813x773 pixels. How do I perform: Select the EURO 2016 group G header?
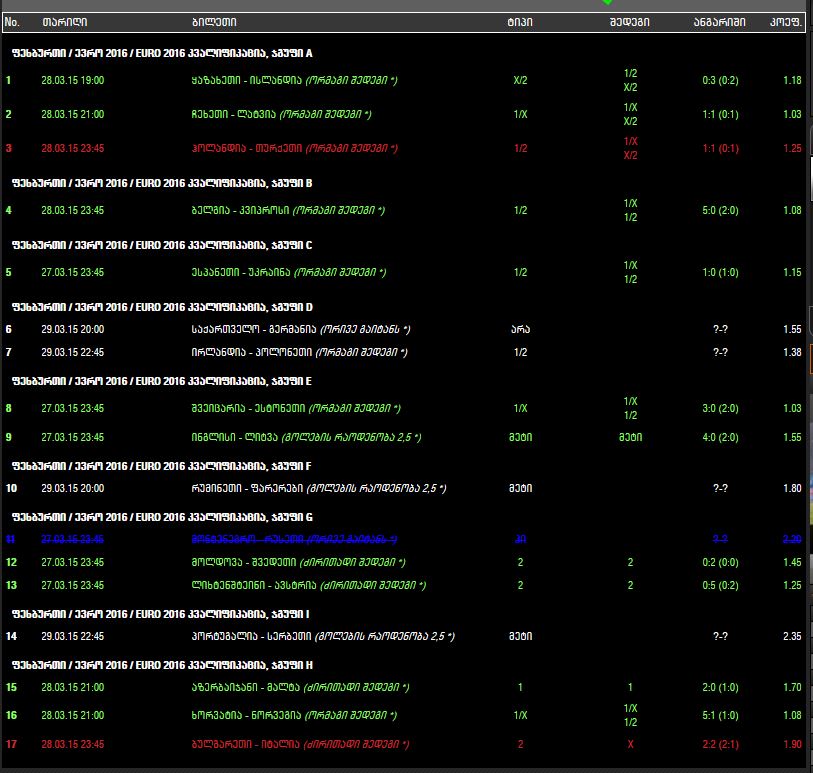pyautogui.click(x=162, y=517)
